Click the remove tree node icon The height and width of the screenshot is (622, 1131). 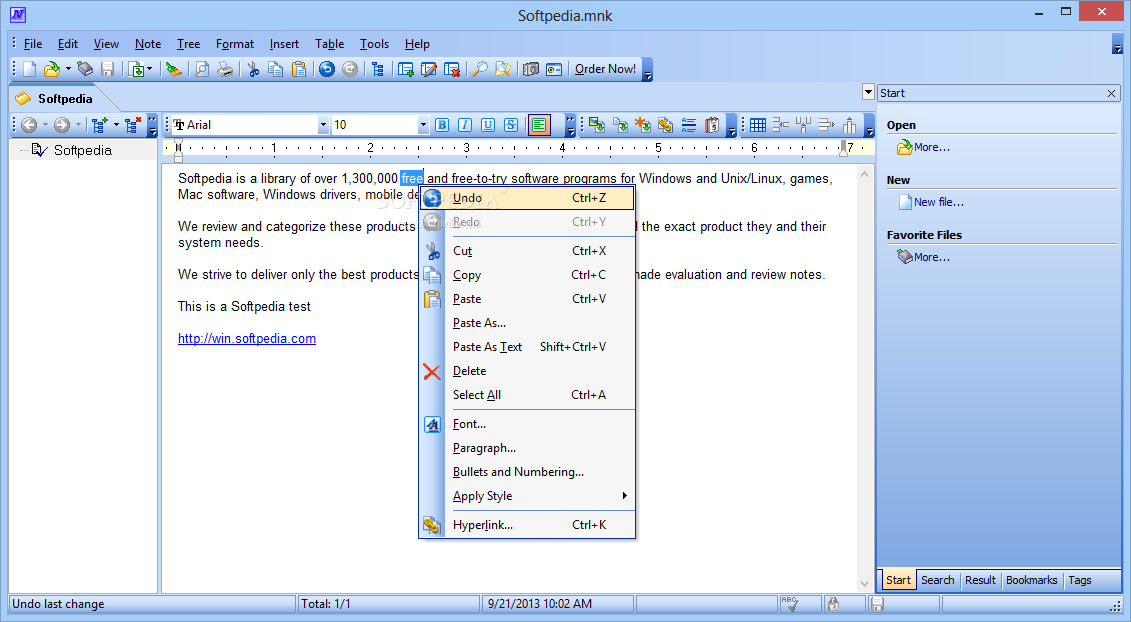coord(133,126)
